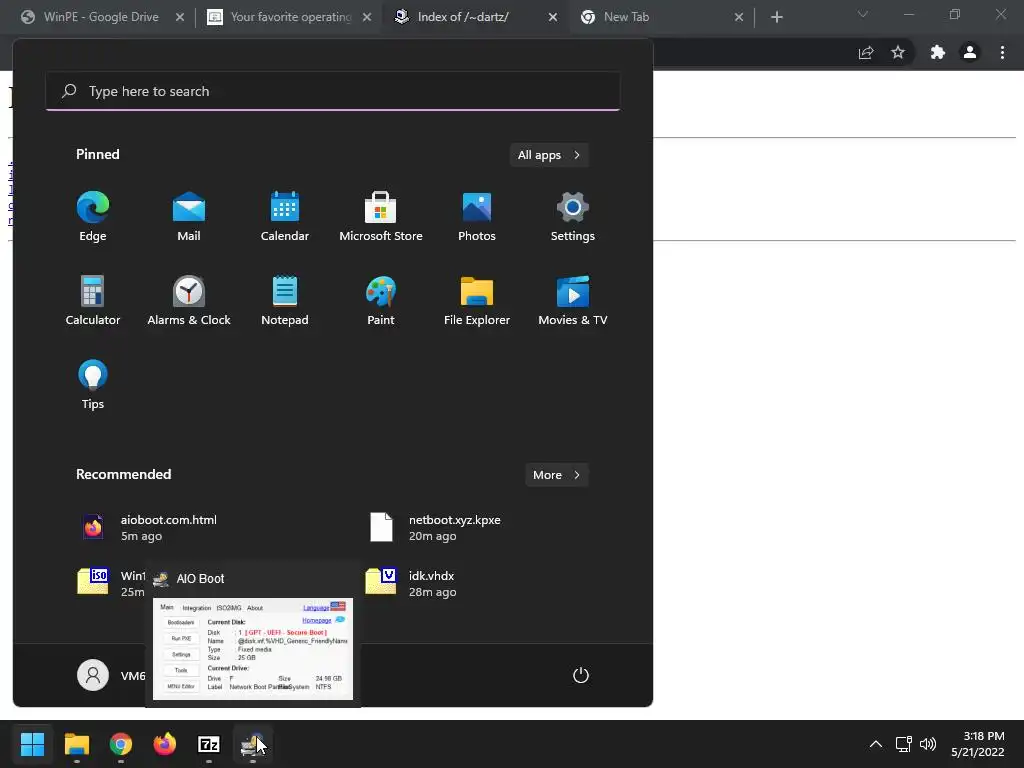1024x768 pixels.
Task: Launch the Paint app
Action: (381, 300)
